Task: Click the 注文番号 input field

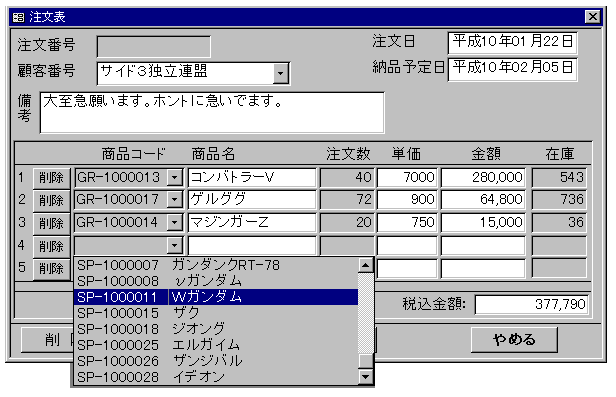Action: [x=154, y=47]
